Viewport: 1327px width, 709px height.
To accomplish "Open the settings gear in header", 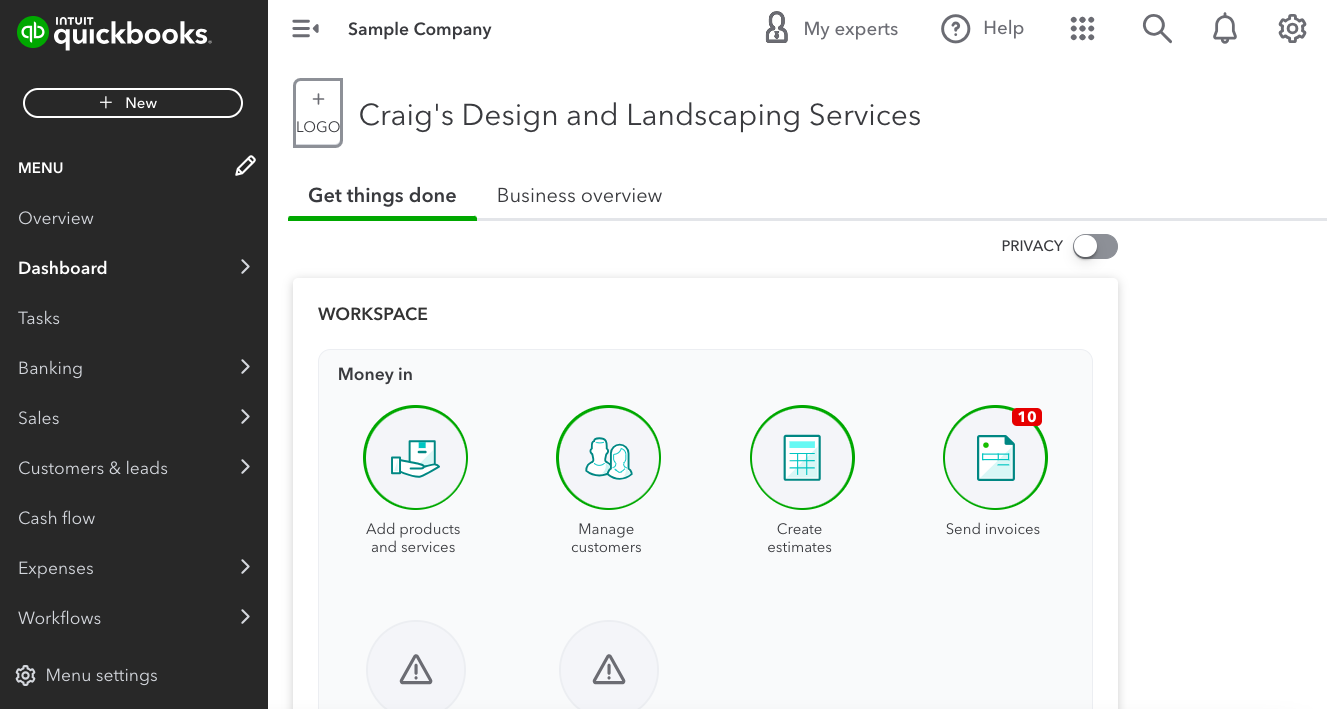I will pos(1293,29).
